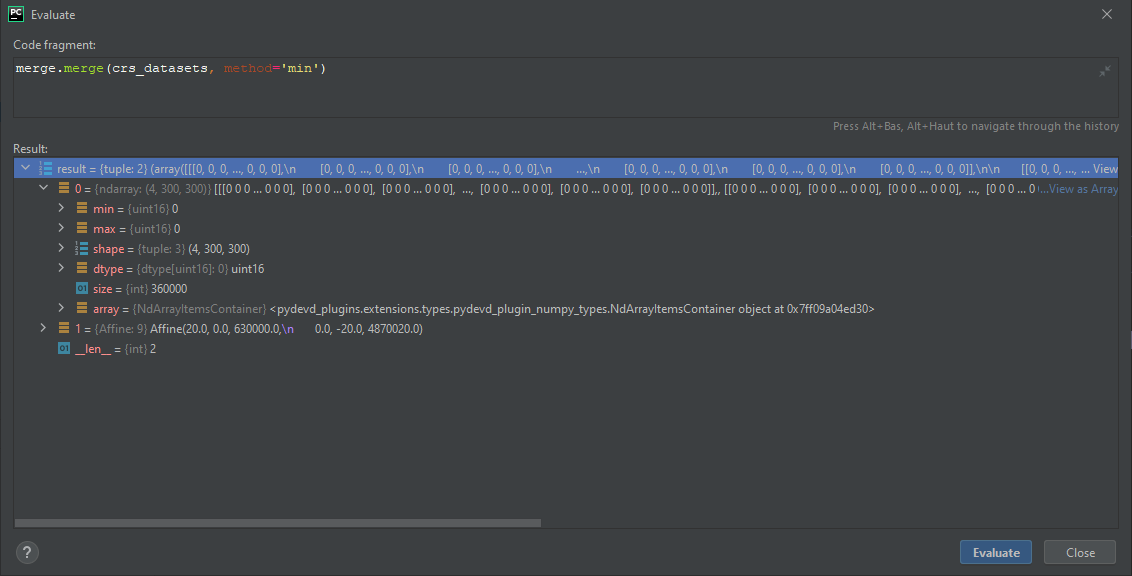Select the max variable row
The height and width of the screenshot is (576, 1132).
pos(150,228)
